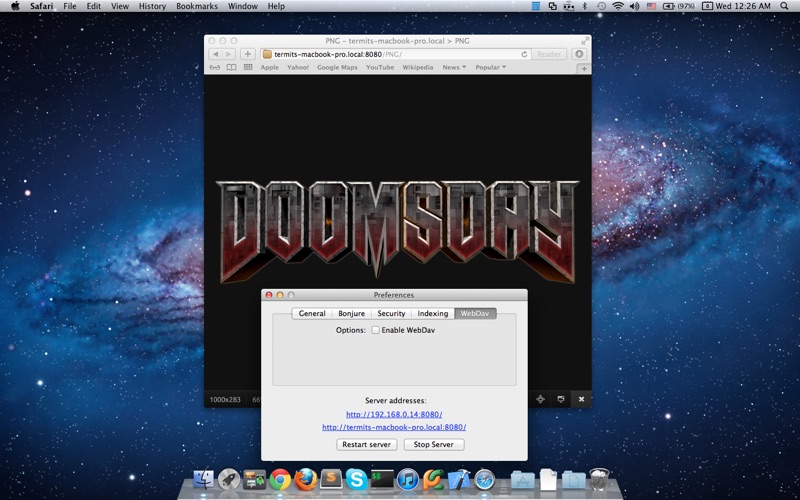The image size is (800, 500).
Task: Open iTunes from the Dock
Action: [408, 480]
